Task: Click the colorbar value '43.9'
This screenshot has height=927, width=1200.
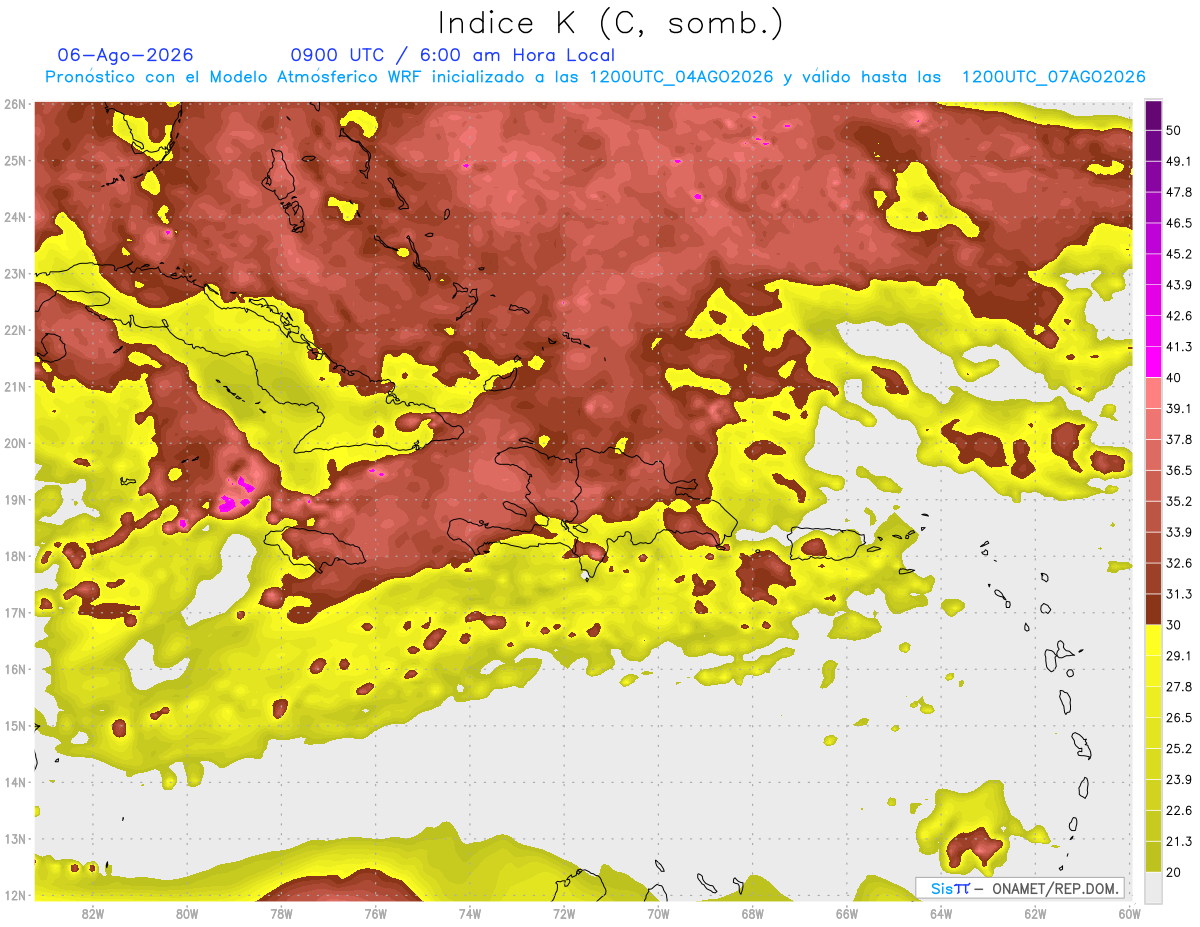Action: 1179,285
